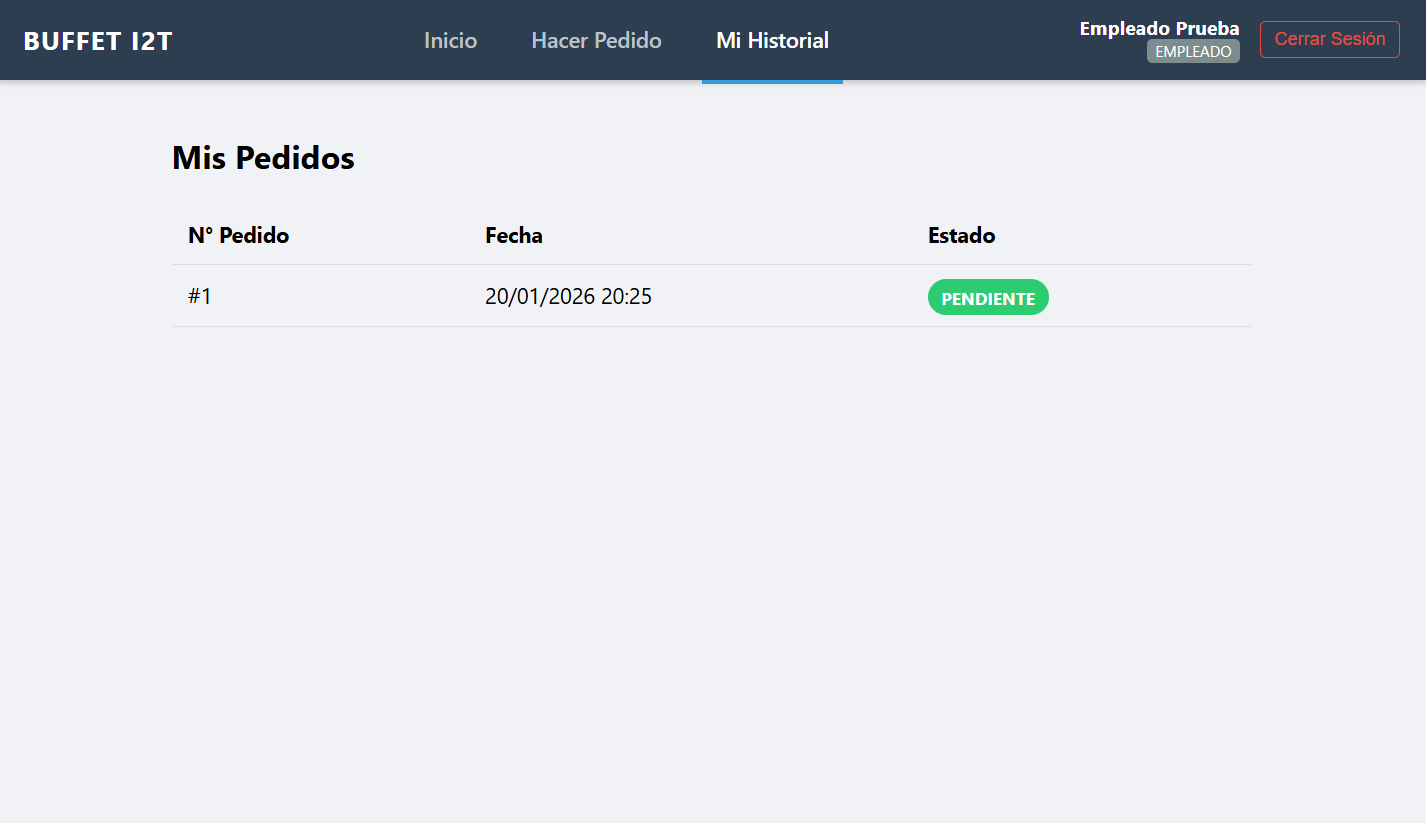
Task: Open the Hacer Pedido section
Action: (x=596, y=41)
